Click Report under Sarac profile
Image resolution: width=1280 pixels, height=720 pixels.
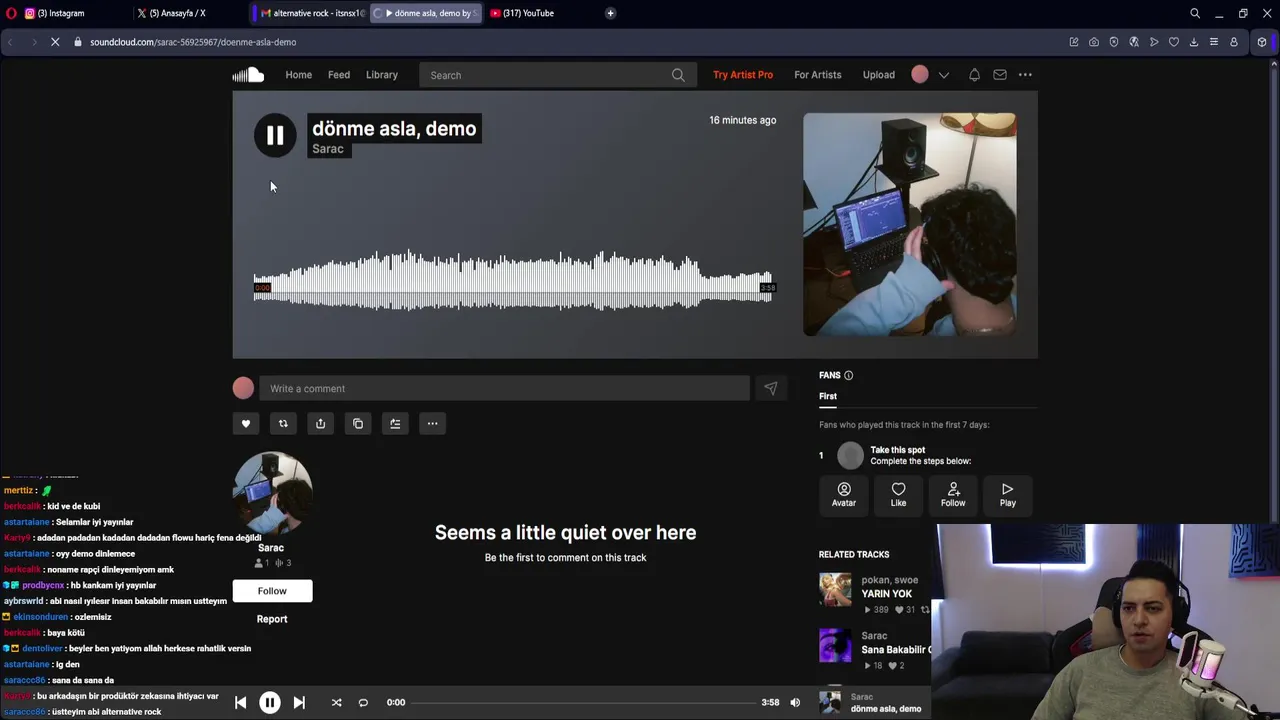tap(272, 619)
